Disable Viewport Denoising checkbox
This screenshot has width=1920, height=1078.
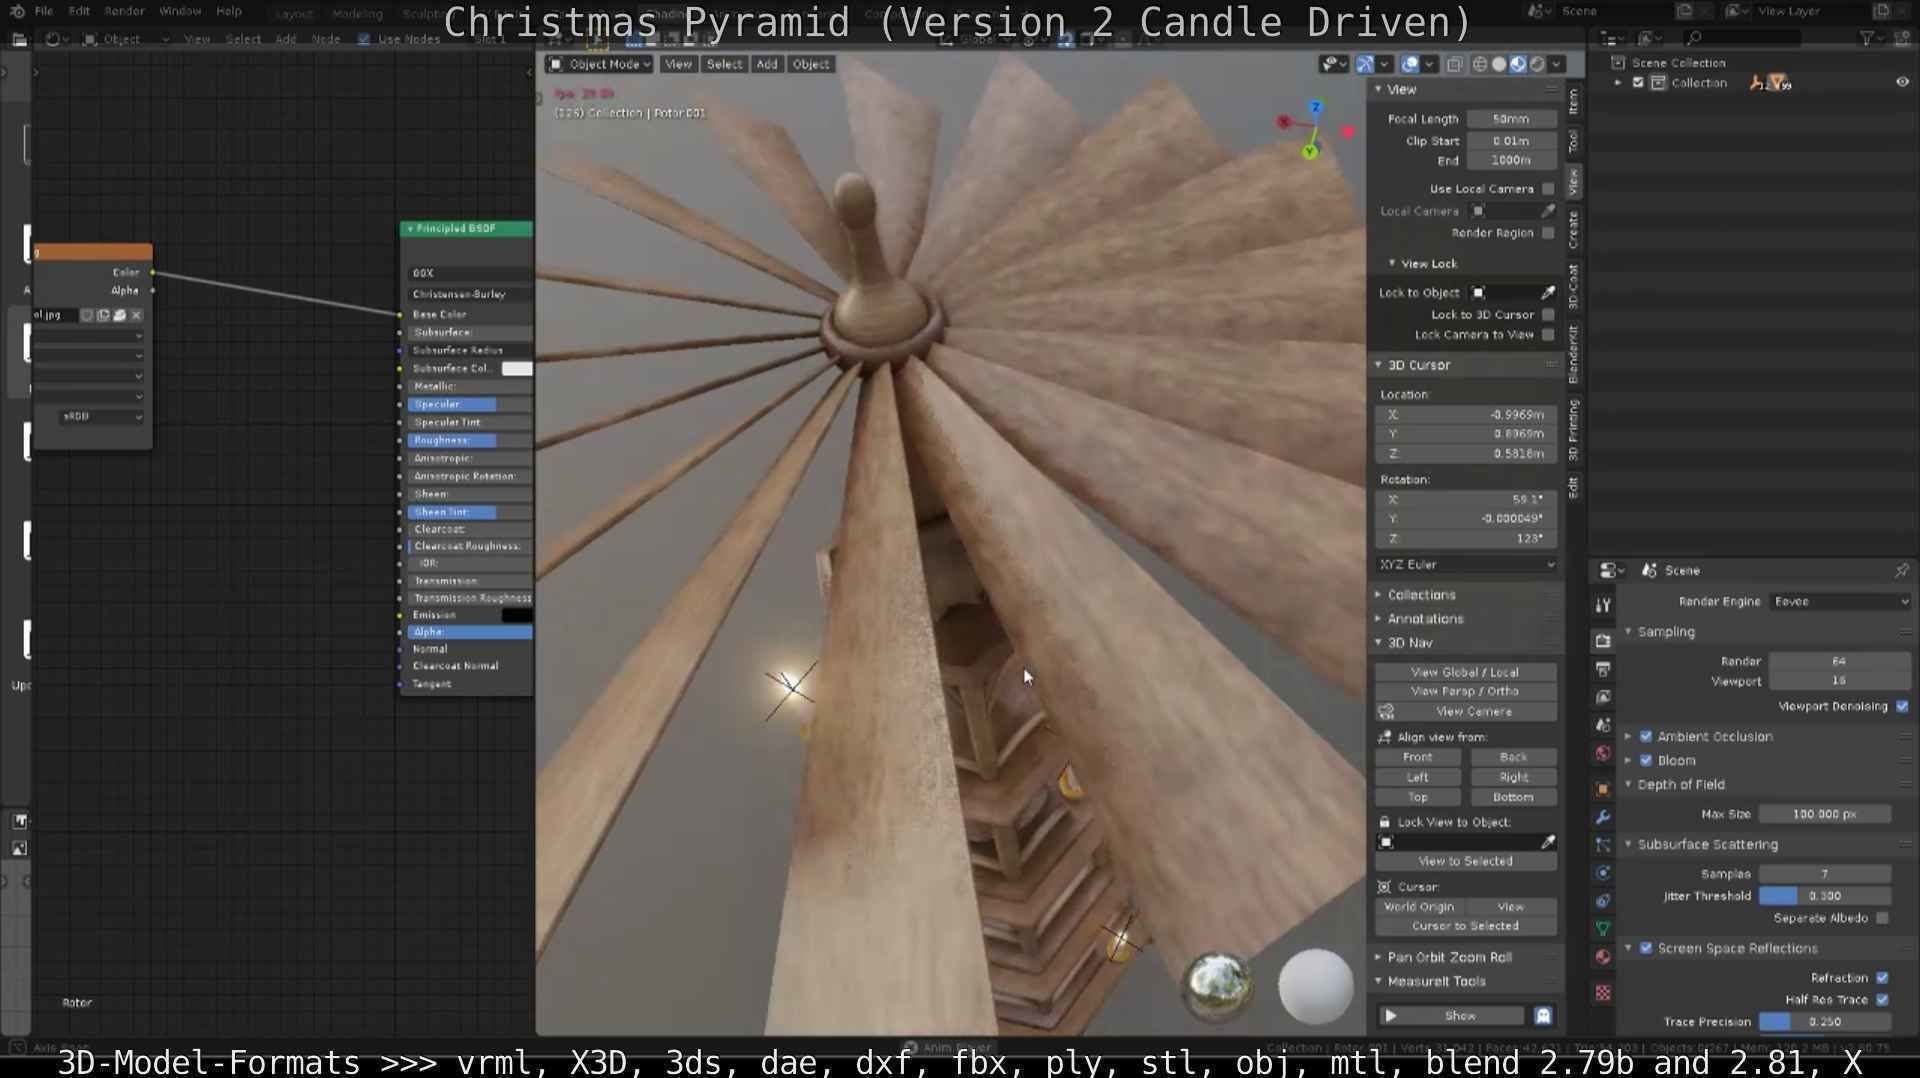tap(1901, 707)
